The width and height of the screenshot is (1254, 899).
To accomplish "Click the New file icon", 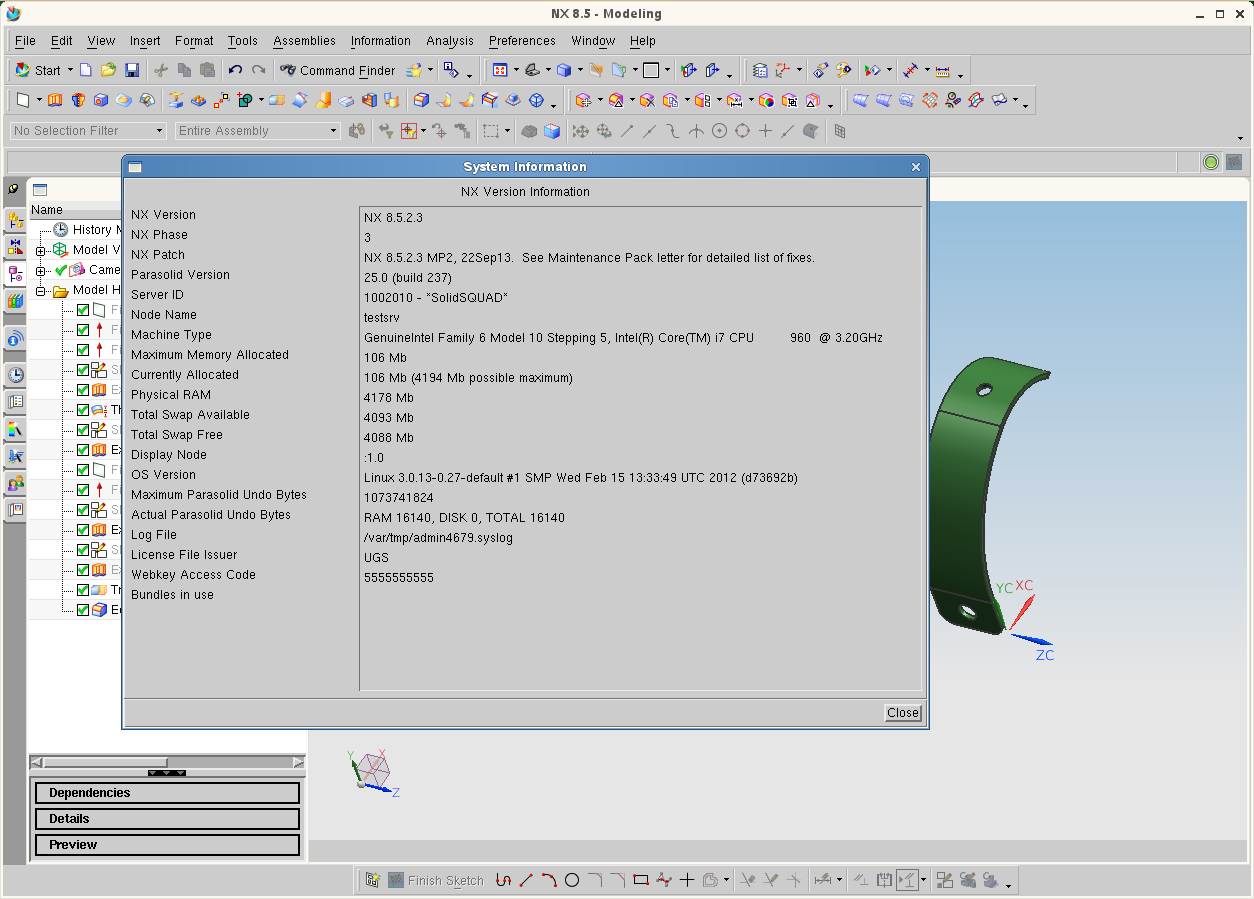I will point(86,70).
